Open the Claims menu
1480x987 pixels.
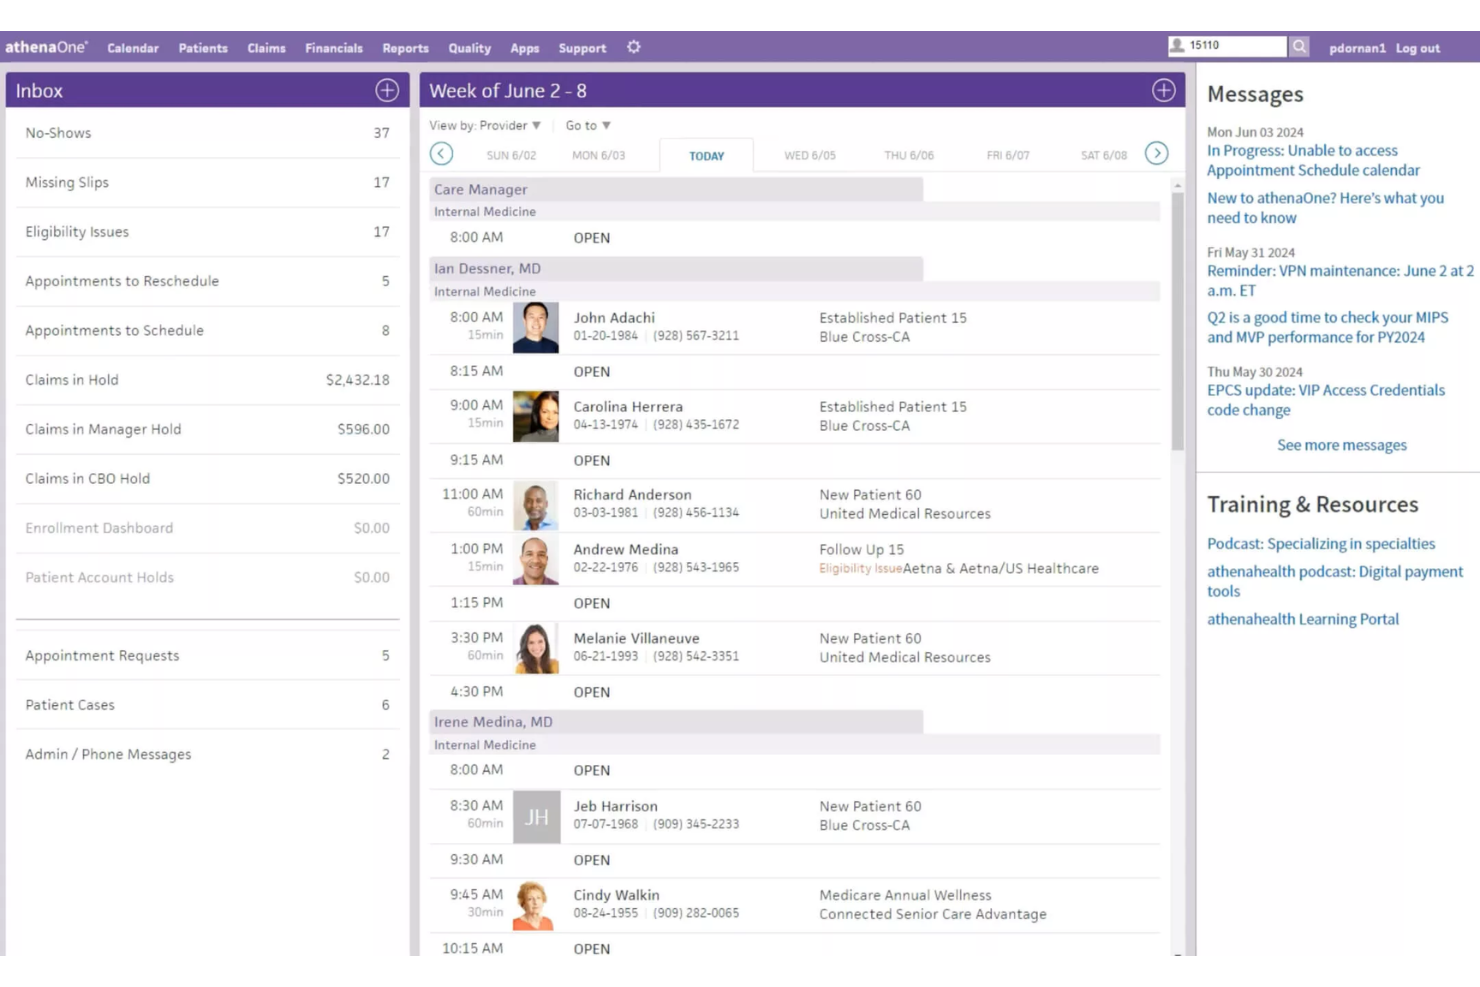click(266, 47)
